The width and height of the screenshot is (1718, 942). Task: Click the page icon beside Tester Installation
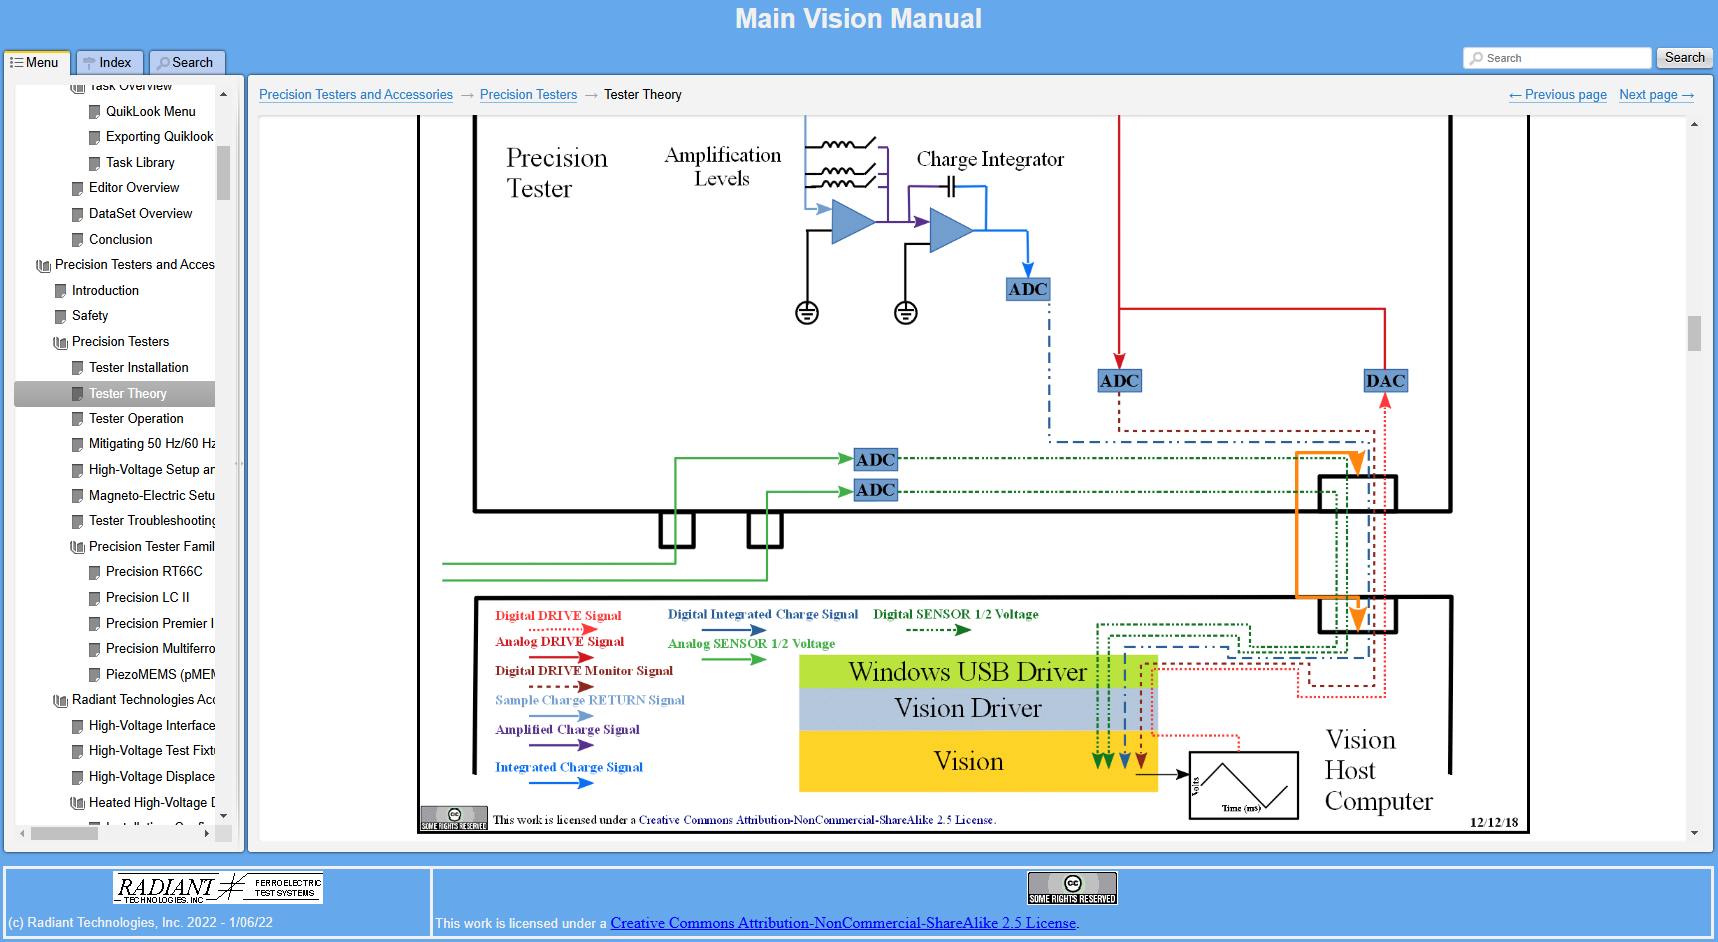click(78, 368)
